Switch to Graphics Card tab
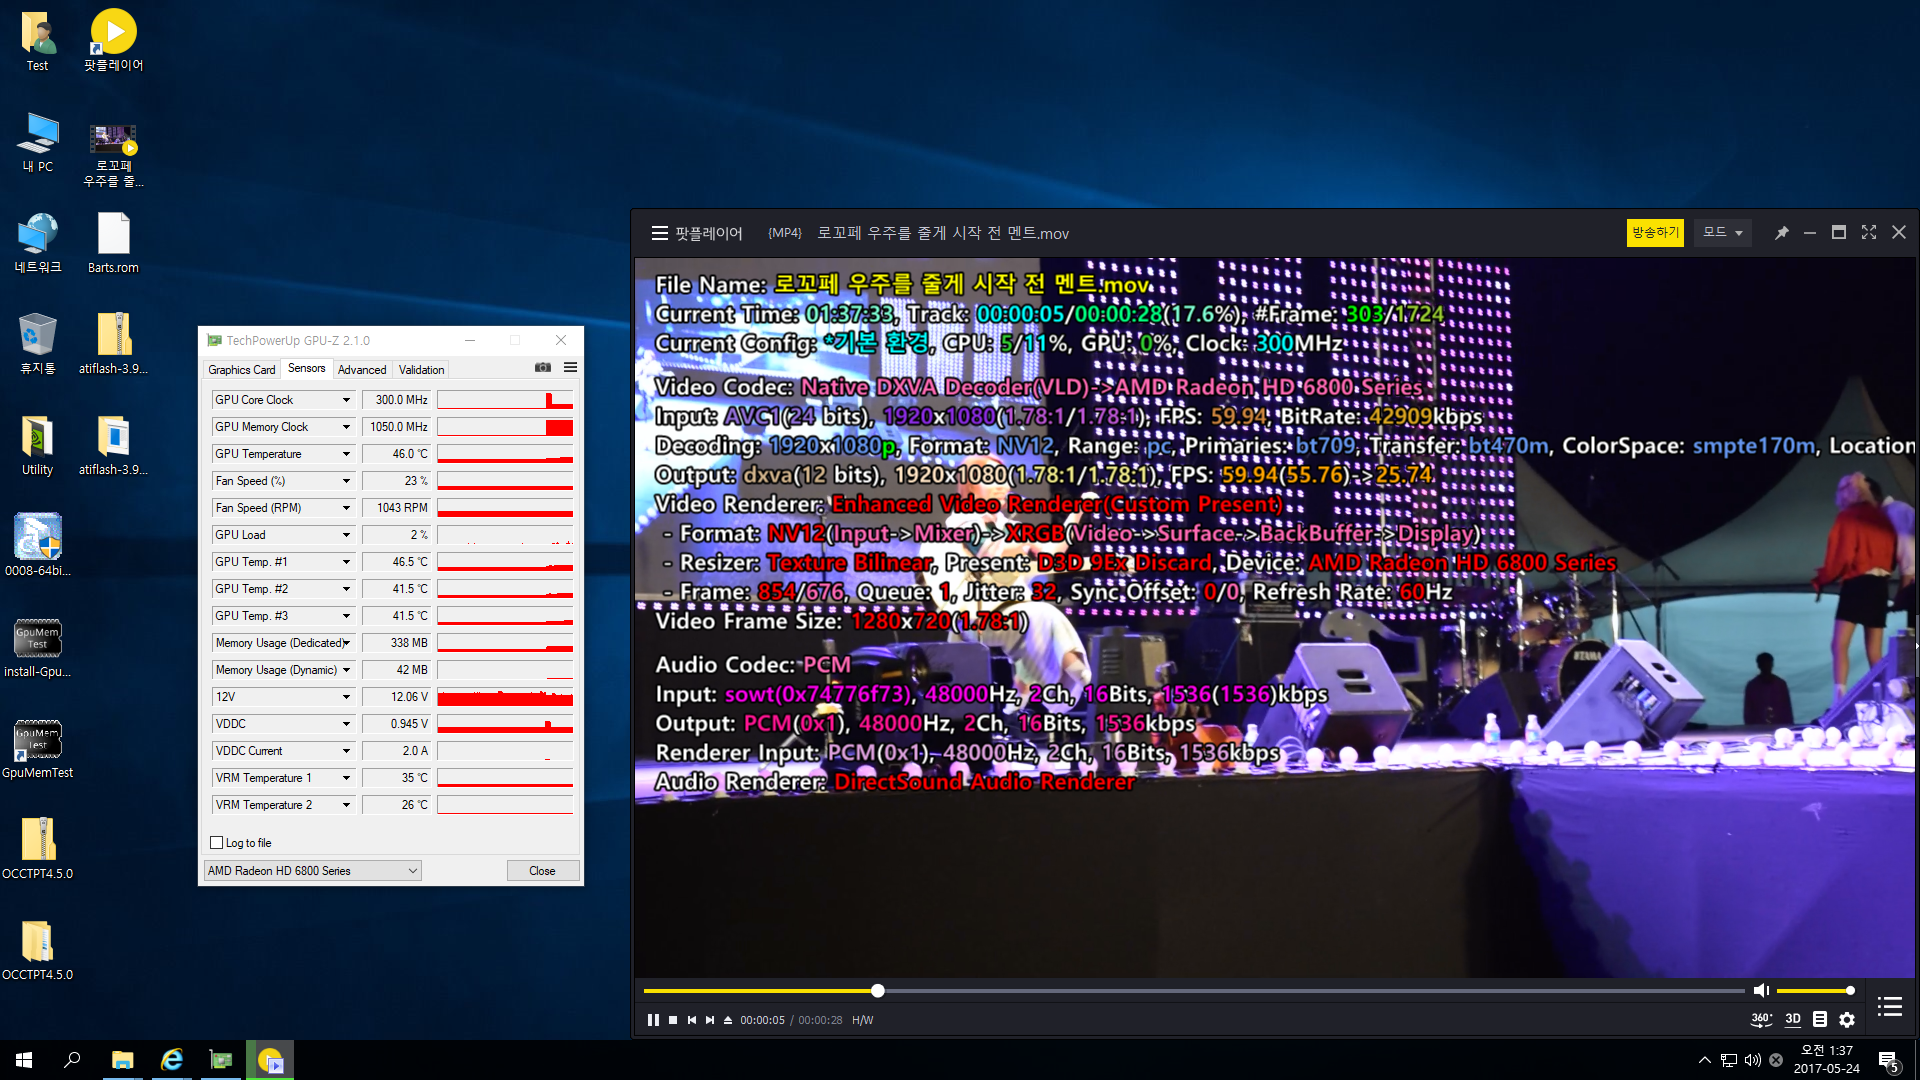Image resolution: width=1920 pixels, height=1080 pixels. click(x=241, y=370)
